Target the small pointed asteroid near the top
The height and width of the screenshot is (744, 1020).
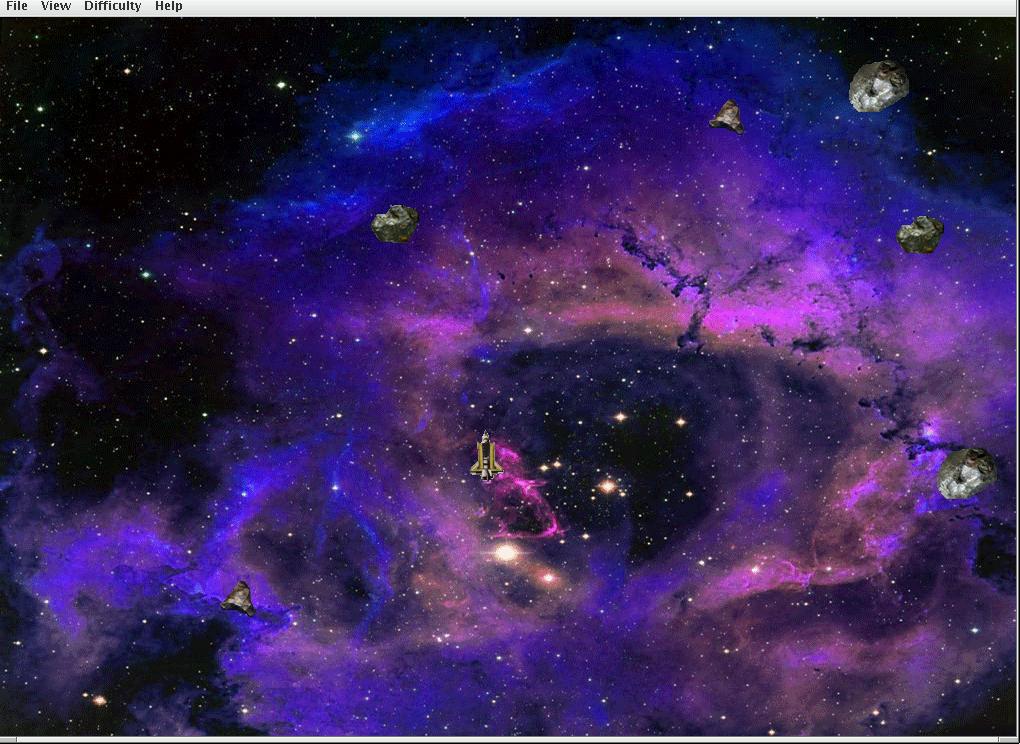pyautogui.click(x=727, y=117)
